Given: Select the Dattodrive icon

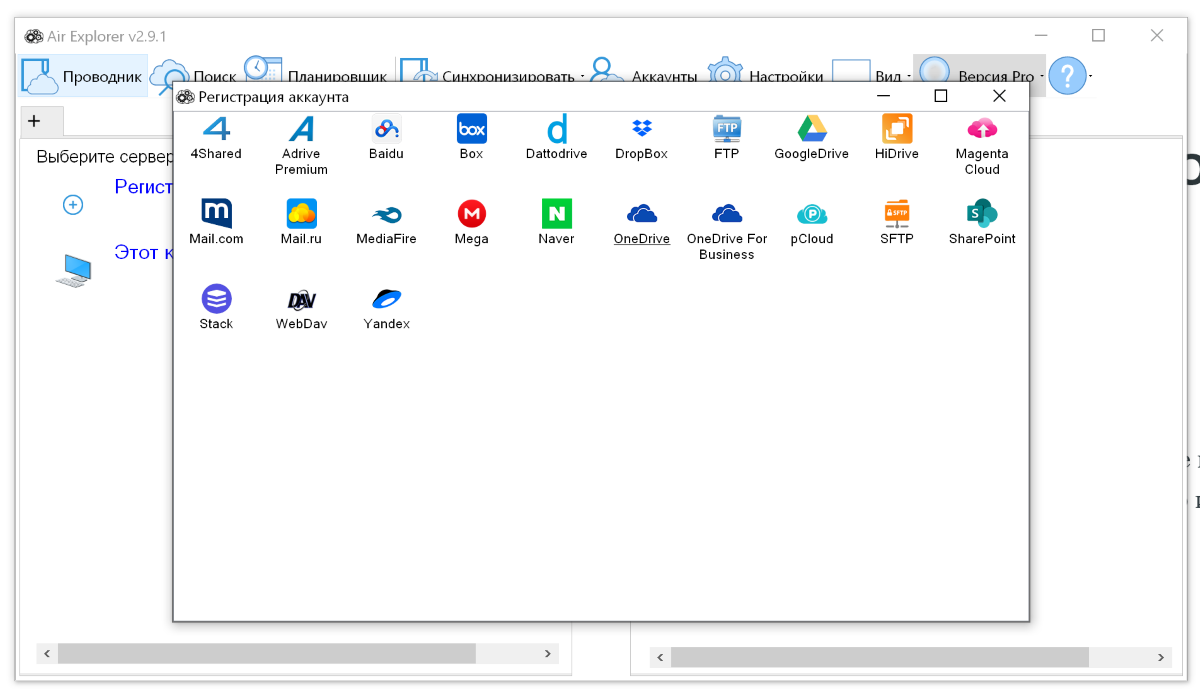Looking at the screenshot, I should [557, 129].
